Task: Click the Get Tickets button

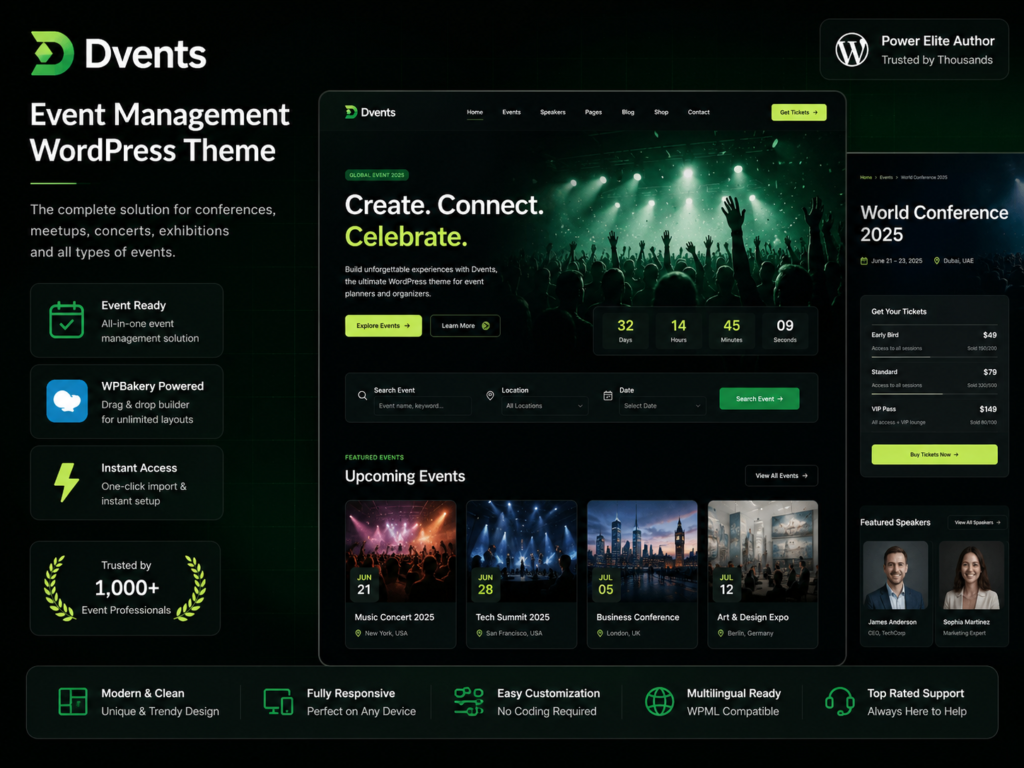Action: coord(799,112)
